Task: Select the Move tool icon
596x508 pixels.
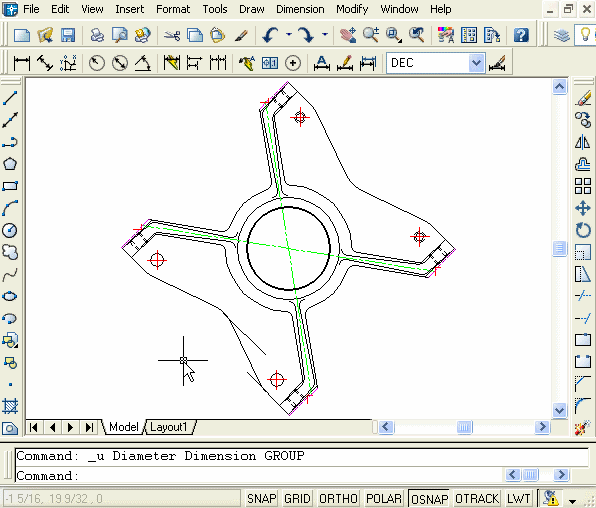Action: click(x=583, y=208)
